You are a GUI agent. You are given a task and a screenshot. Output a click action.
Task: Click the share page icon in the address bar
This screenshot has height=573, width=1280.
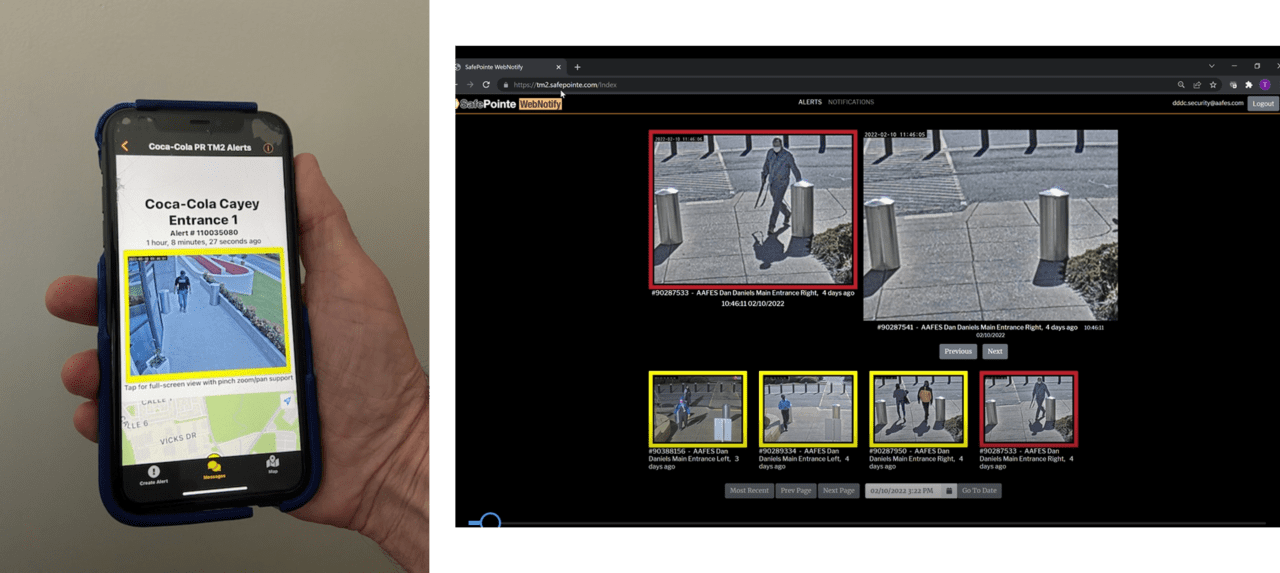point(1197,85)
